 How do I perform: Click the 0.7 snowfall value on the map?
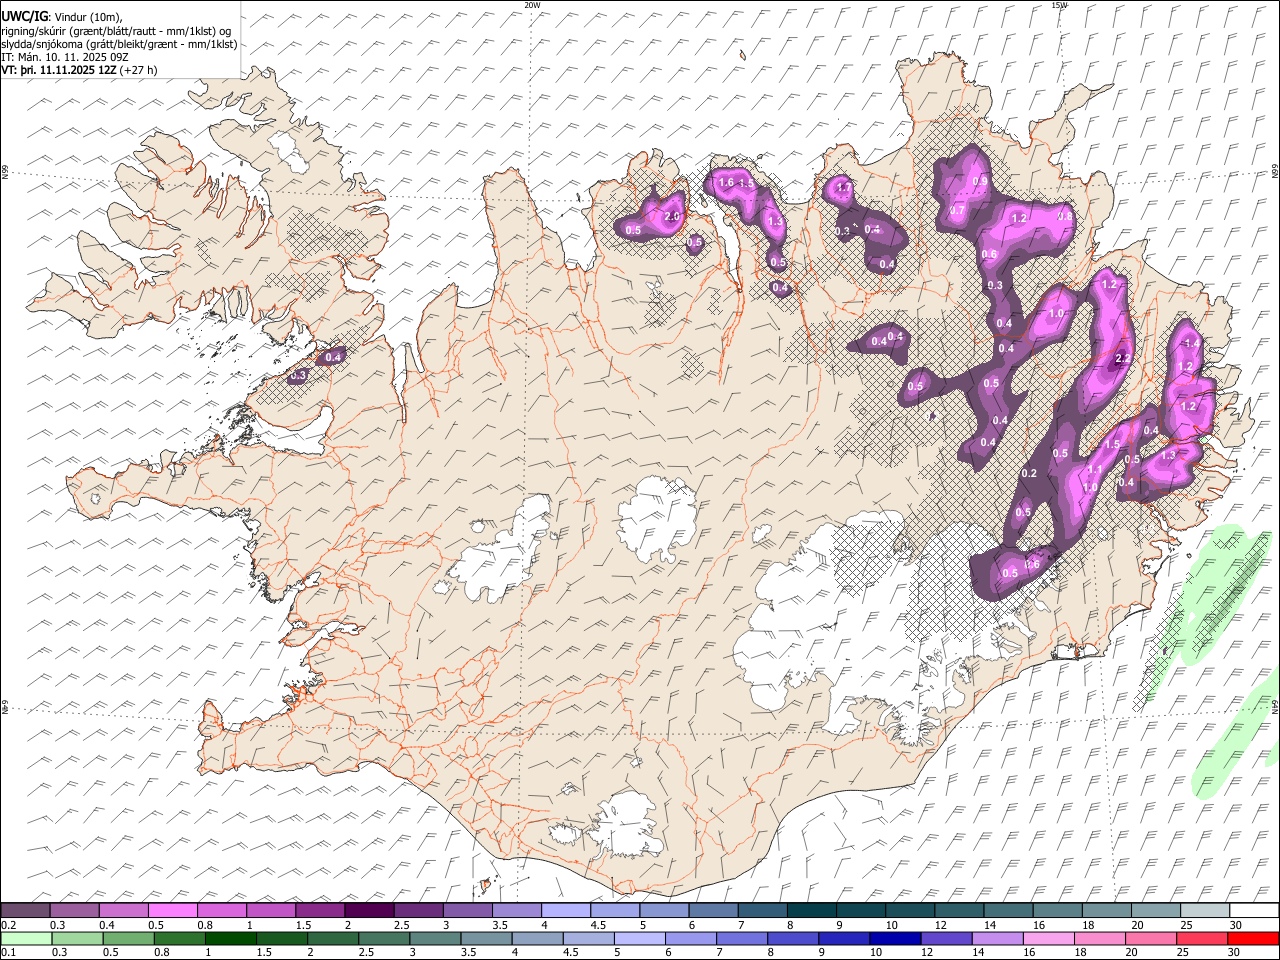956,211
